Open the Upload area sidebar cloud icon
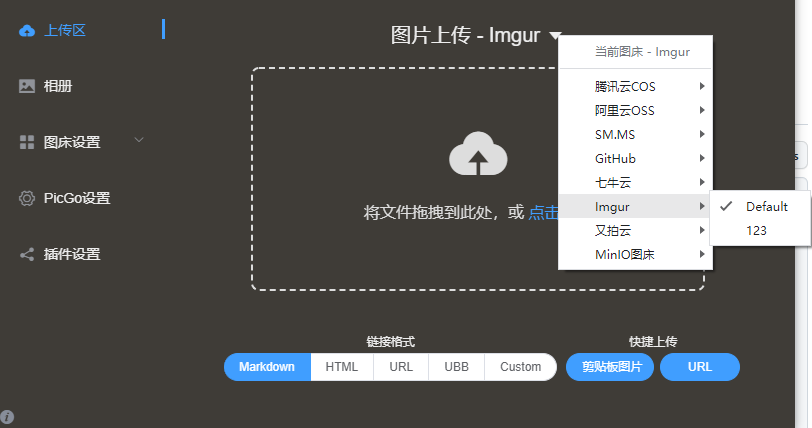Image resolution: width=812 pixels, height=428 pixels. click(x=27, y=30)
